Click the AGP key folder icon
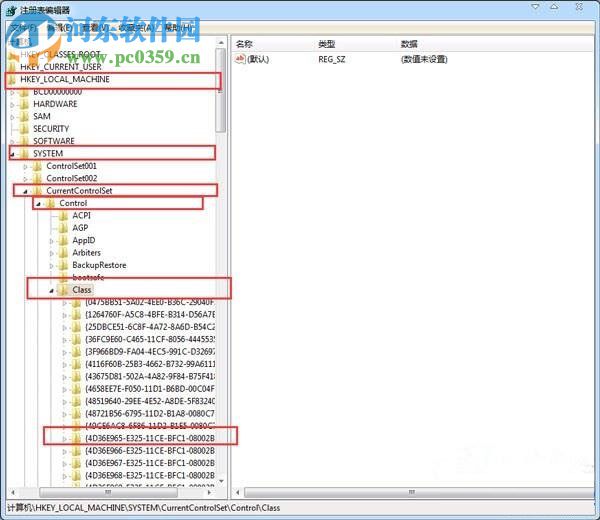The height and width of the screenshot is (520, 600). point(63,228)
